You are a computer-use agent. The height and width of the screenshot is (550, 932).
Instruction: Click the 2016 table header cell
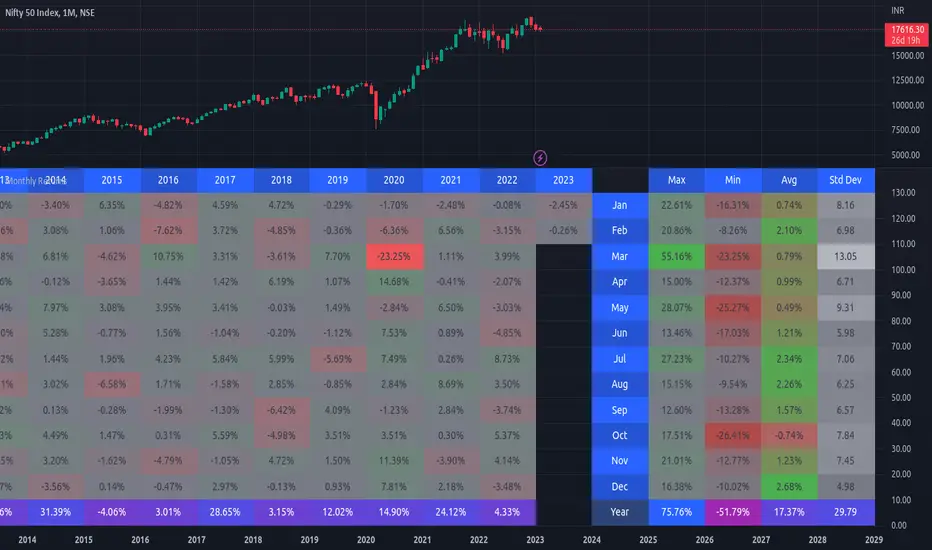tap(168, 180)
